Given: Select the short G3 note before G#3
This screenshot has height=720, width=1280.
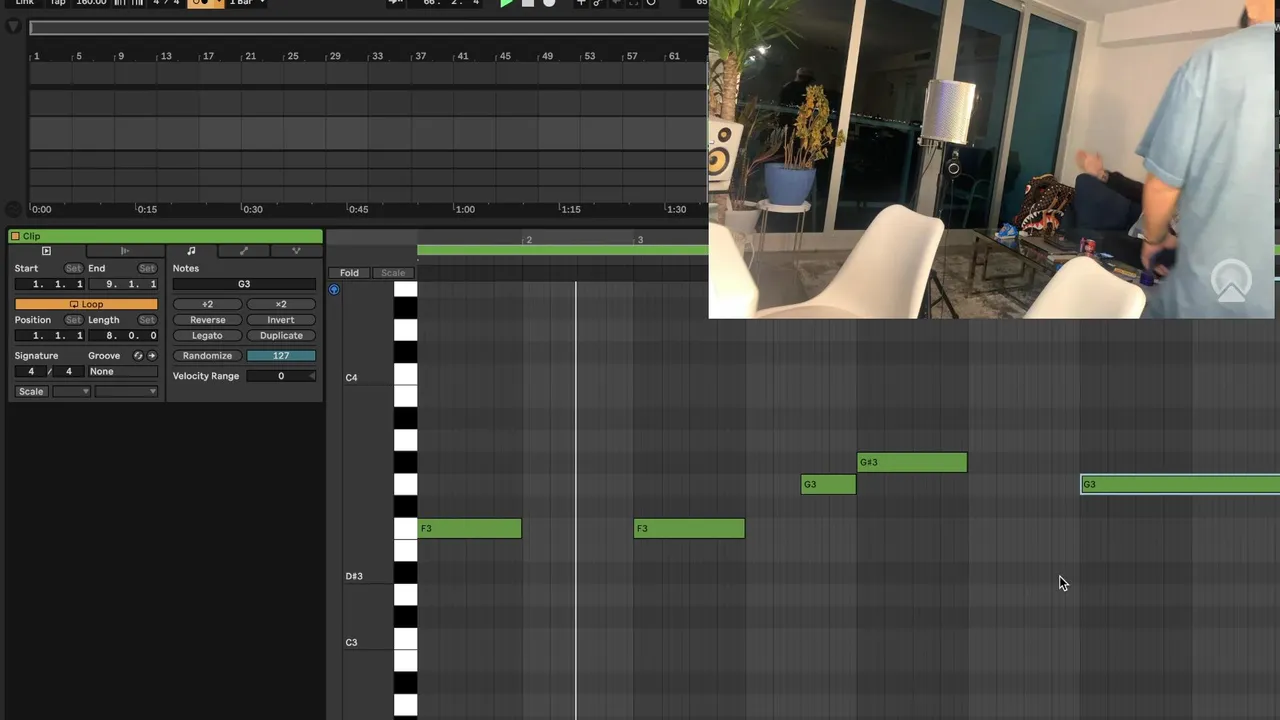Looking at the screenshot, I should point(828,484).
